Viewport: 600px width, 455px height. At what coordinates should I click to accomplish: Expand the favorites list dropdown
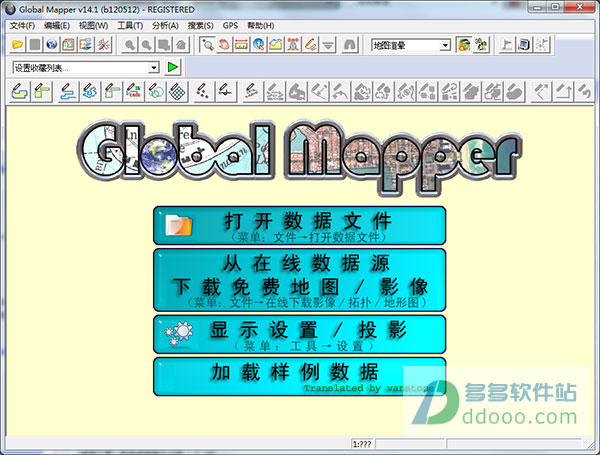pos(153,68)
